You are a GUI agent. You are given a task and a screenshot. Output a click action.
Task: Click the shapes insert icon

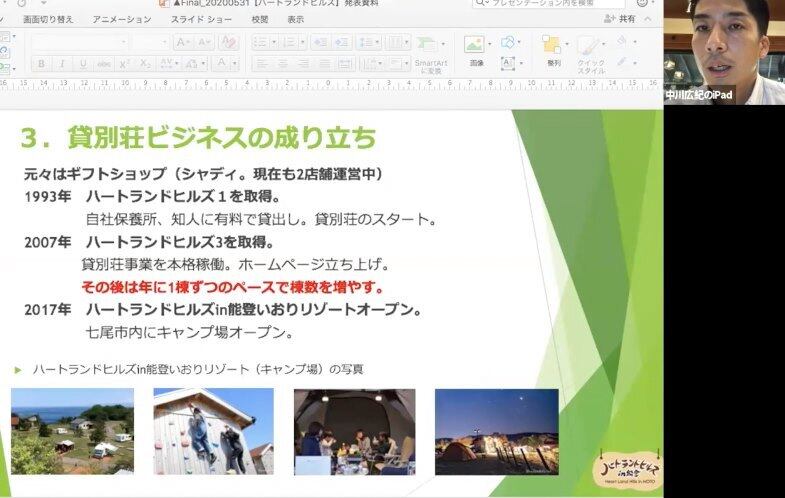pyautogui.click(x=509, y=42)
